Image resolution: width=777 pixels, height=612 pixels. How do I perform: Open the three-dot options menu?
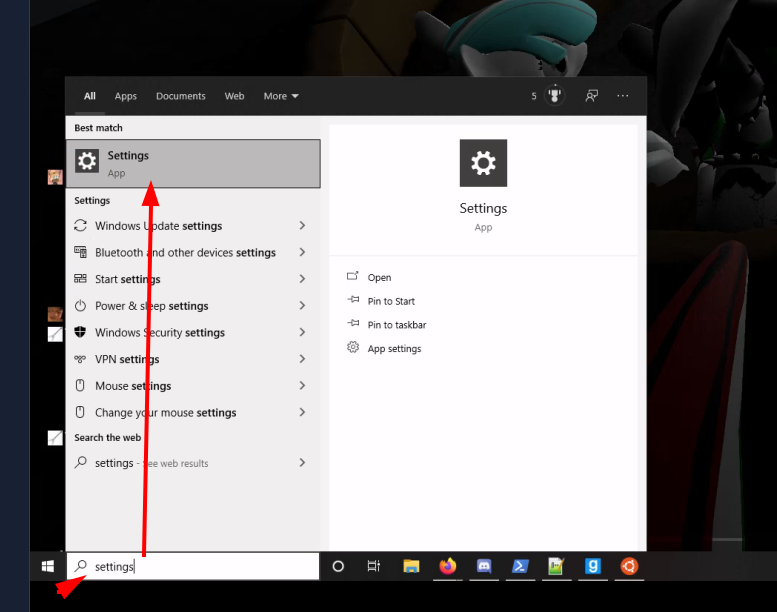pos(623,96)
